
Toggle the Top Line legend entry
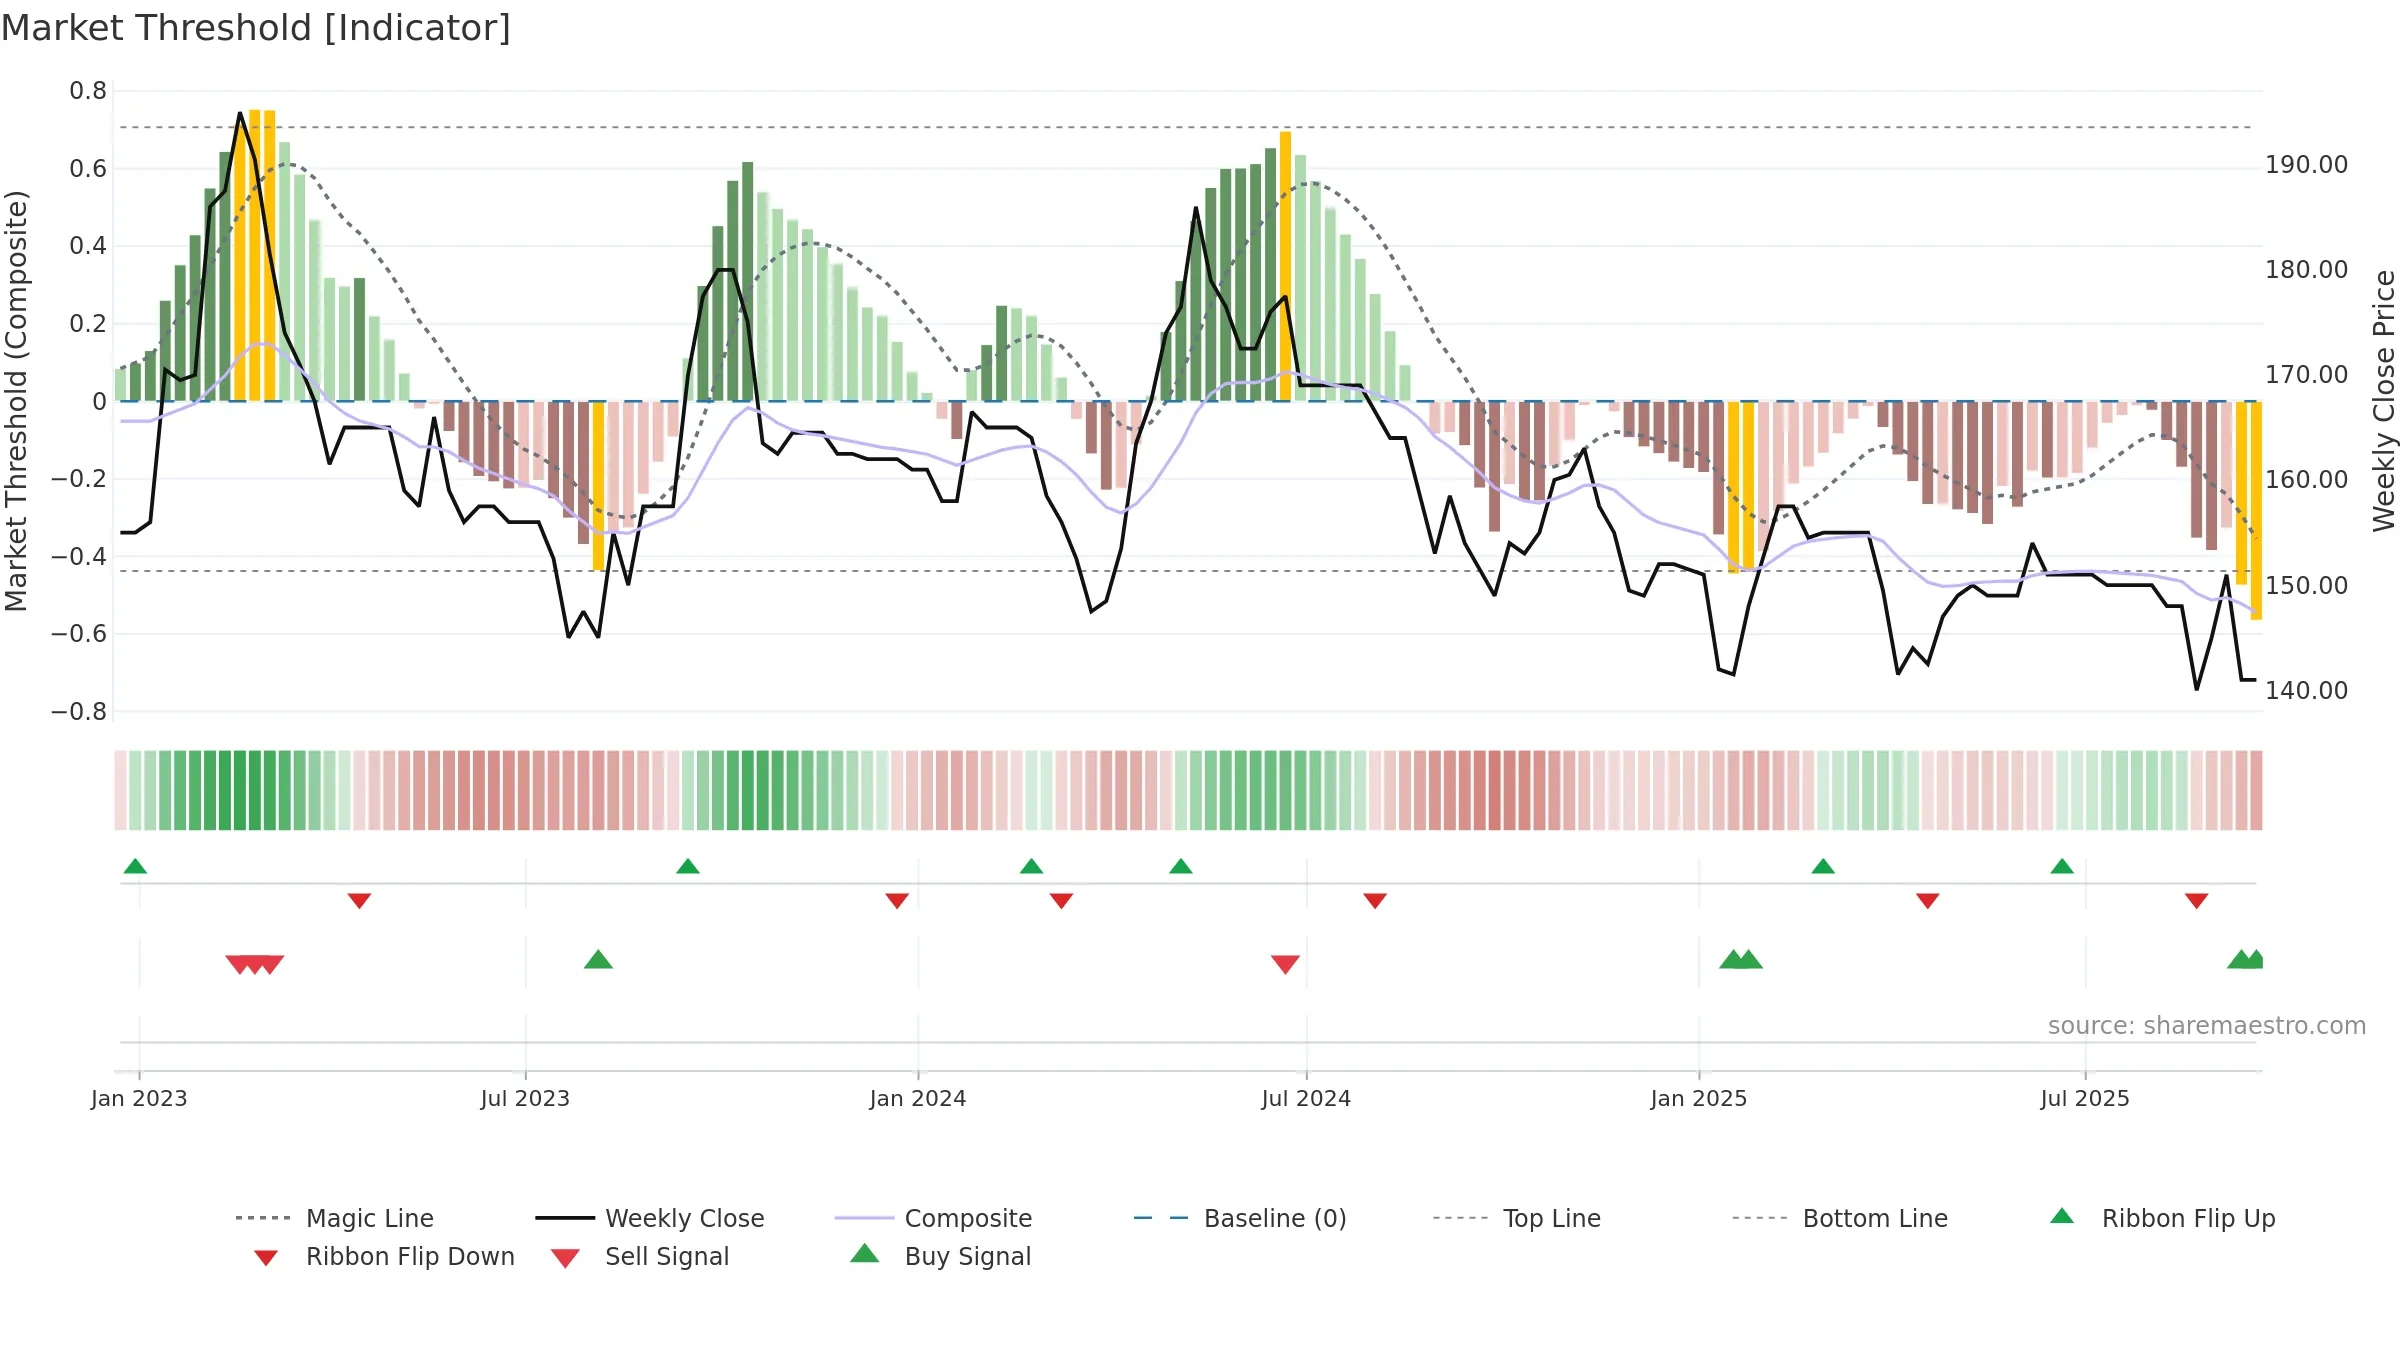click(1517, 1218)
